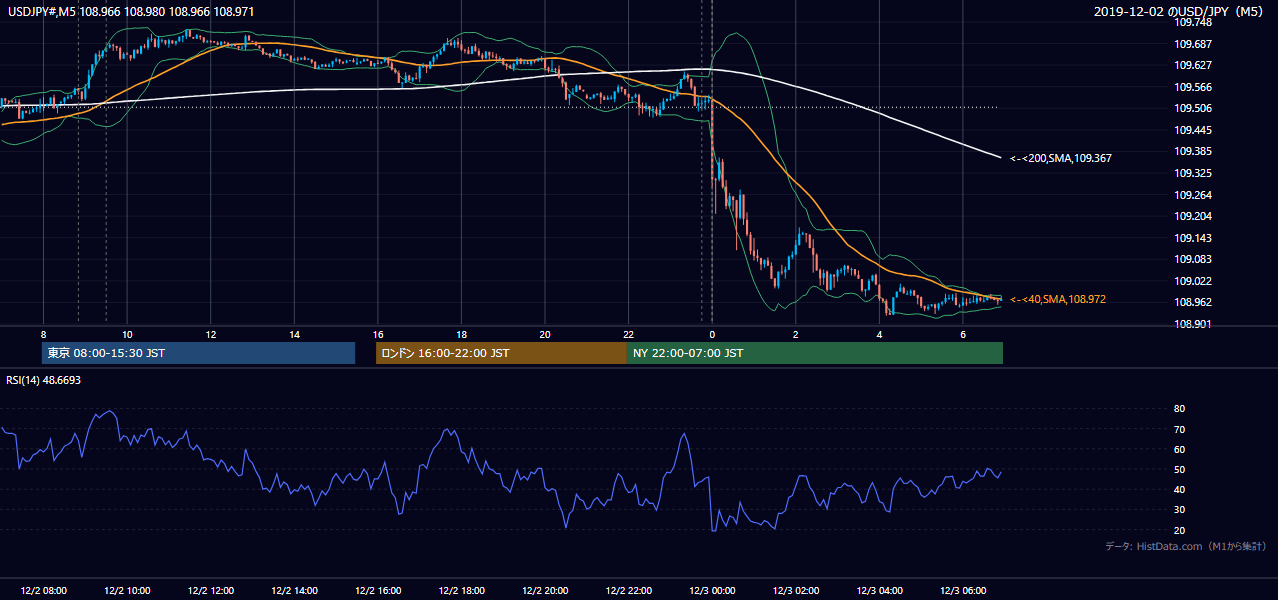Click RSI level 50 on the axis
This screenshot has height=600, width=1278.
click(1180, 469)
